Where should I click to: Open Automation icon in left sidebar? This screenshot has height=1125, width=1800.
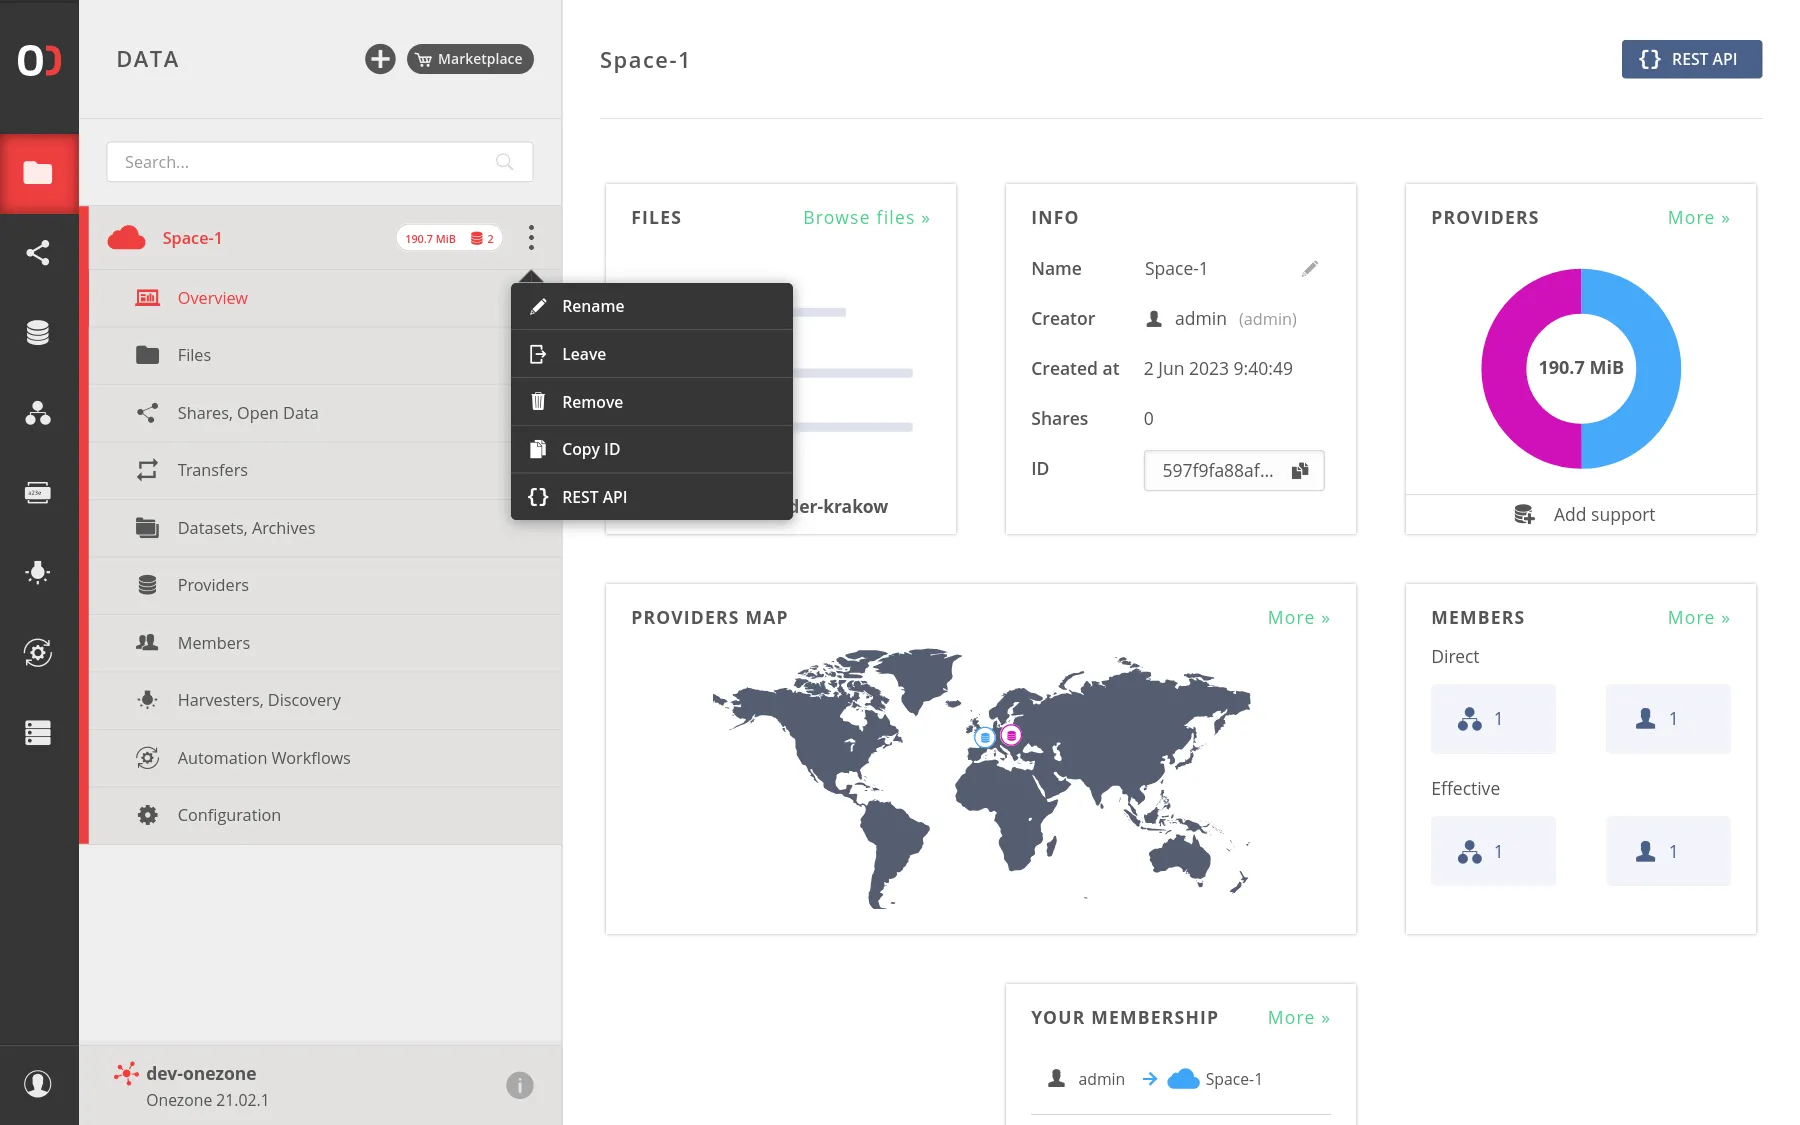point(38,653)
